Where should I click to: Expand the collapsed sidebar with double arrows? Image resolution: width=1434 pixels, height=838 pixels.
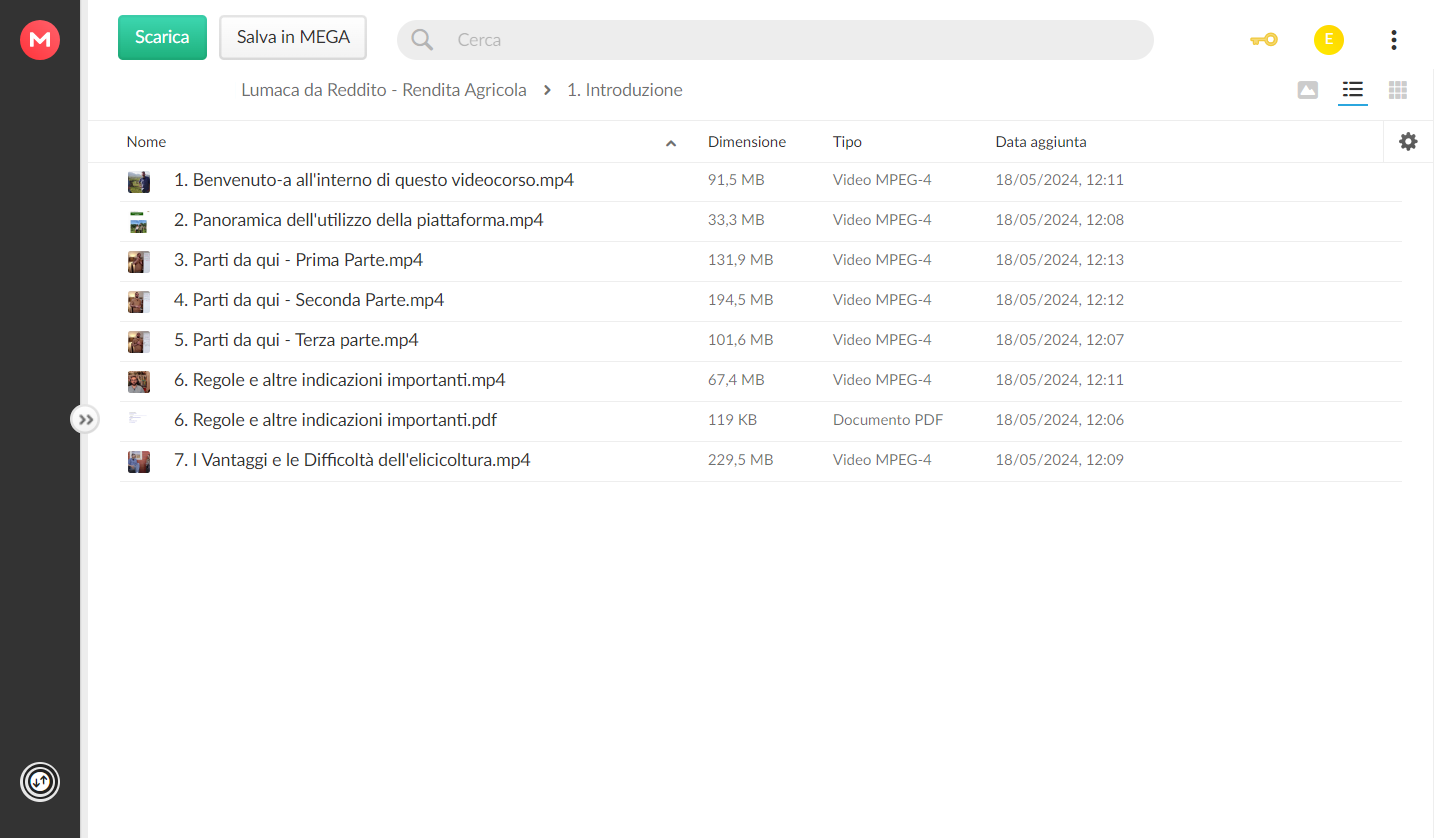85,419
